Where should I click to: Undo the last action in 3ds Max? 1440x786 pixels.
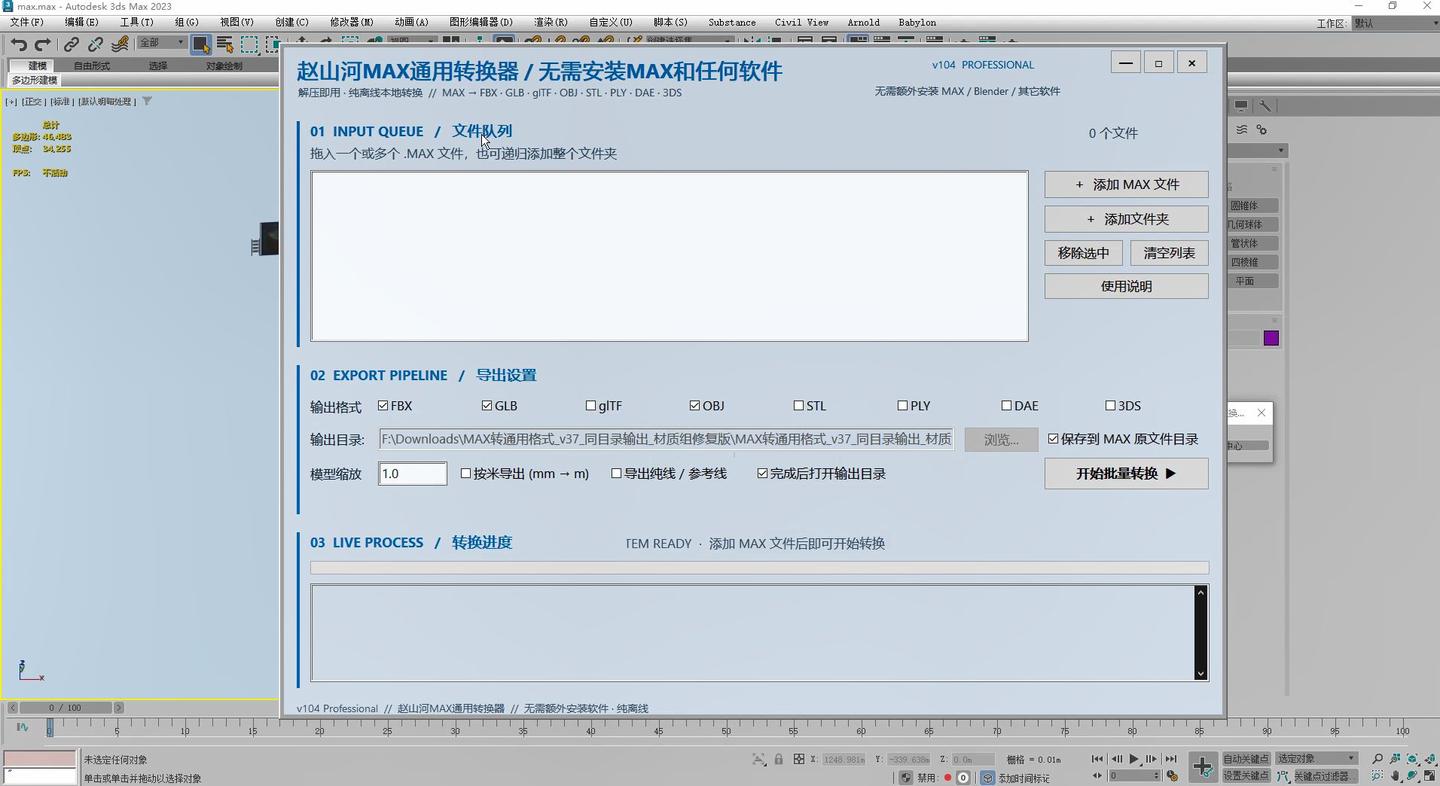tap(18, 44)
